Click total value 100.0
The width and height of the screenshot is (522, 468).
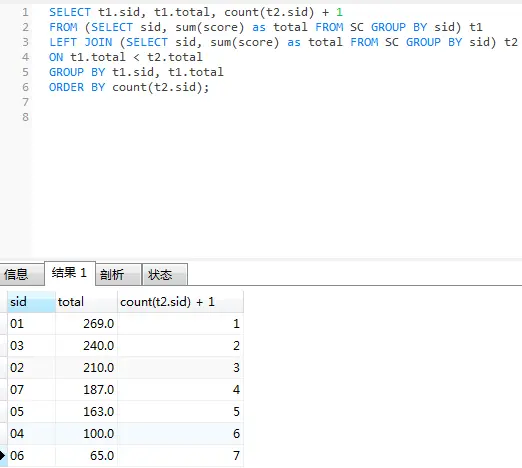(x=86, y=434)
